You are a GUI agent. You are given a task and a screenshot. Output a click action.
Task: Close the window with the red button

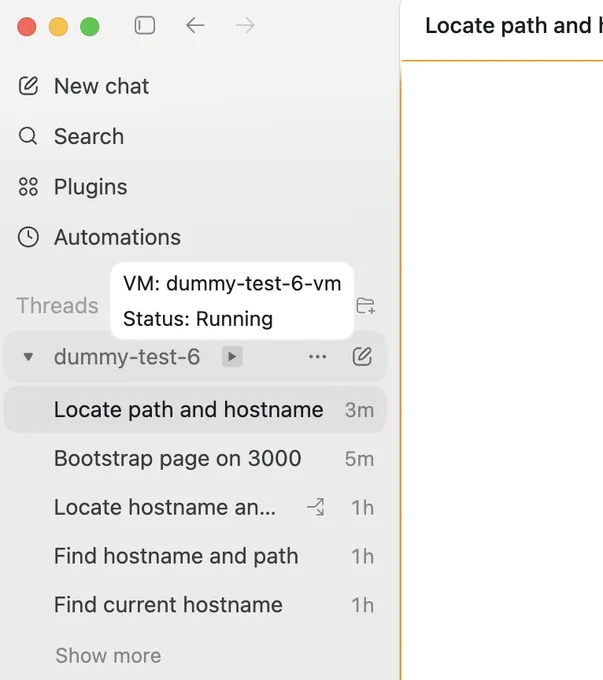27,26
